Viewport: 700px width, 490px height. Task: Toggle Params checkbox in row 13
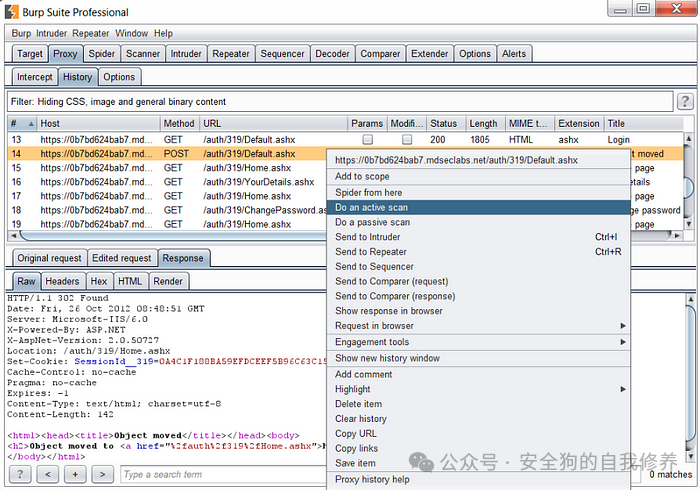(x=367, y=140)
